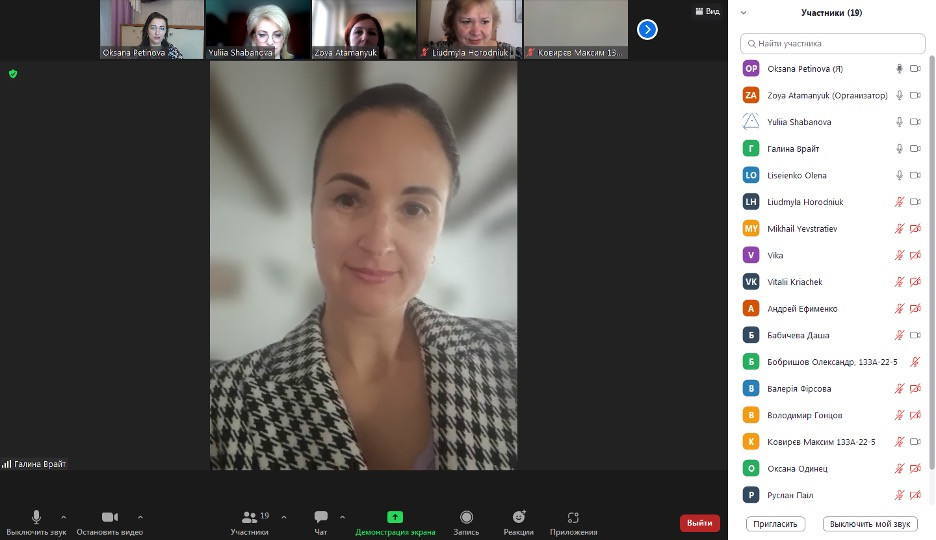The width and height of the screenshot is (936, 540).
Task: Expand participants options arrow
Action: tap(284, 517)
